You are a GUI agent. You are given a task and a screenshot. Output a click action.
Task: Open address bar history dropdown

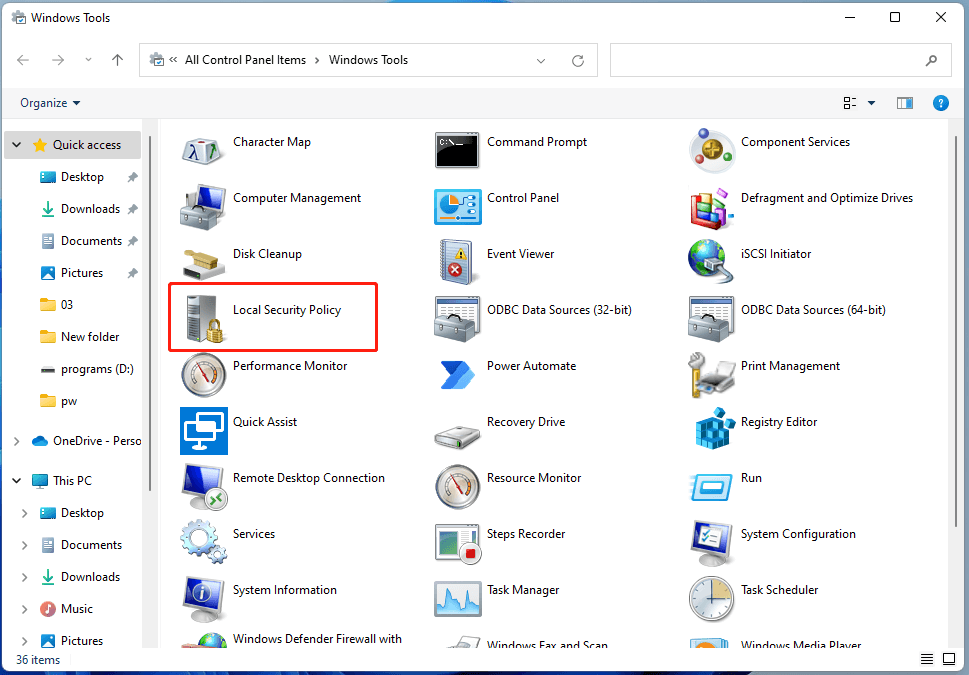pos(541,61)
